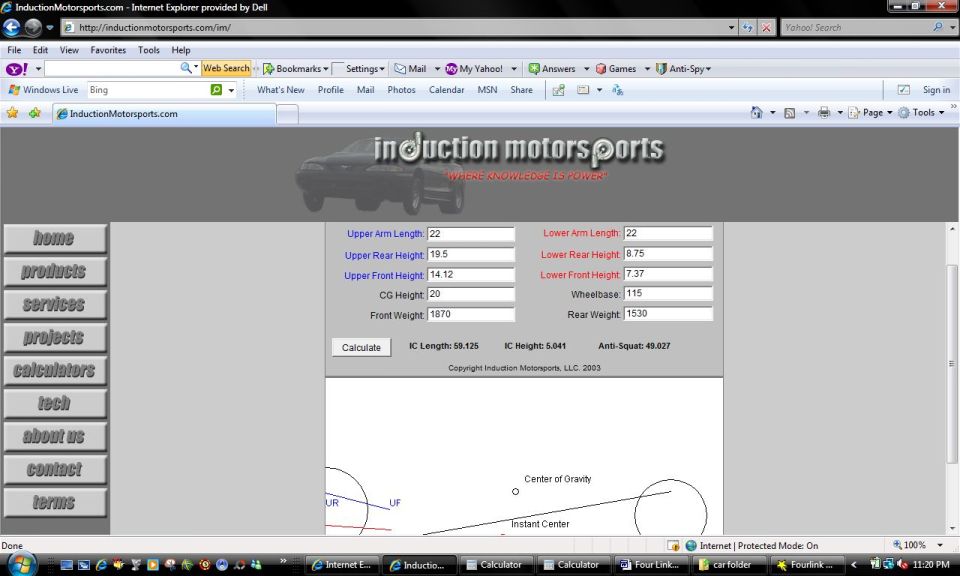Viewport: 960px width, 576px height.
Task: Open Internet Explorer from Quick Launch
Action: point(102,565)
